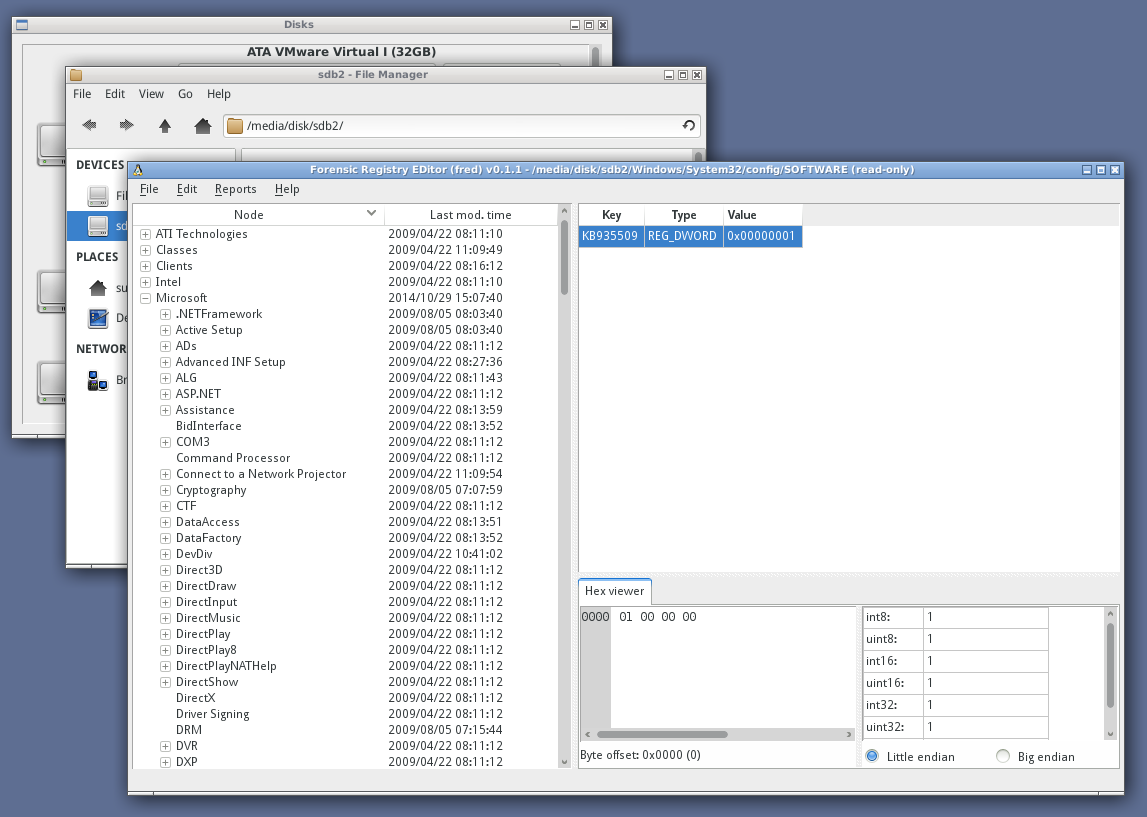The image size is (1147, 817).
Task: Select the highlighted sdb2 drive device icon
Action: click(98, 226)
